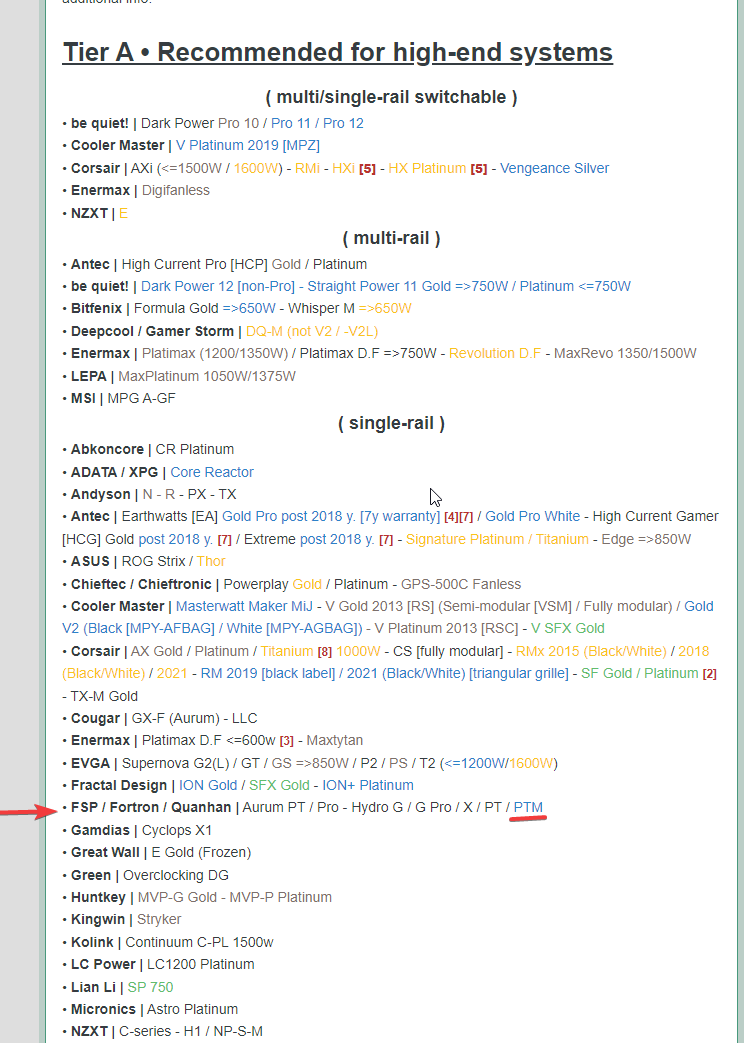Click 'Astro Platinum' Micronics text
744x1043 pixels.
click(192, 1010)
